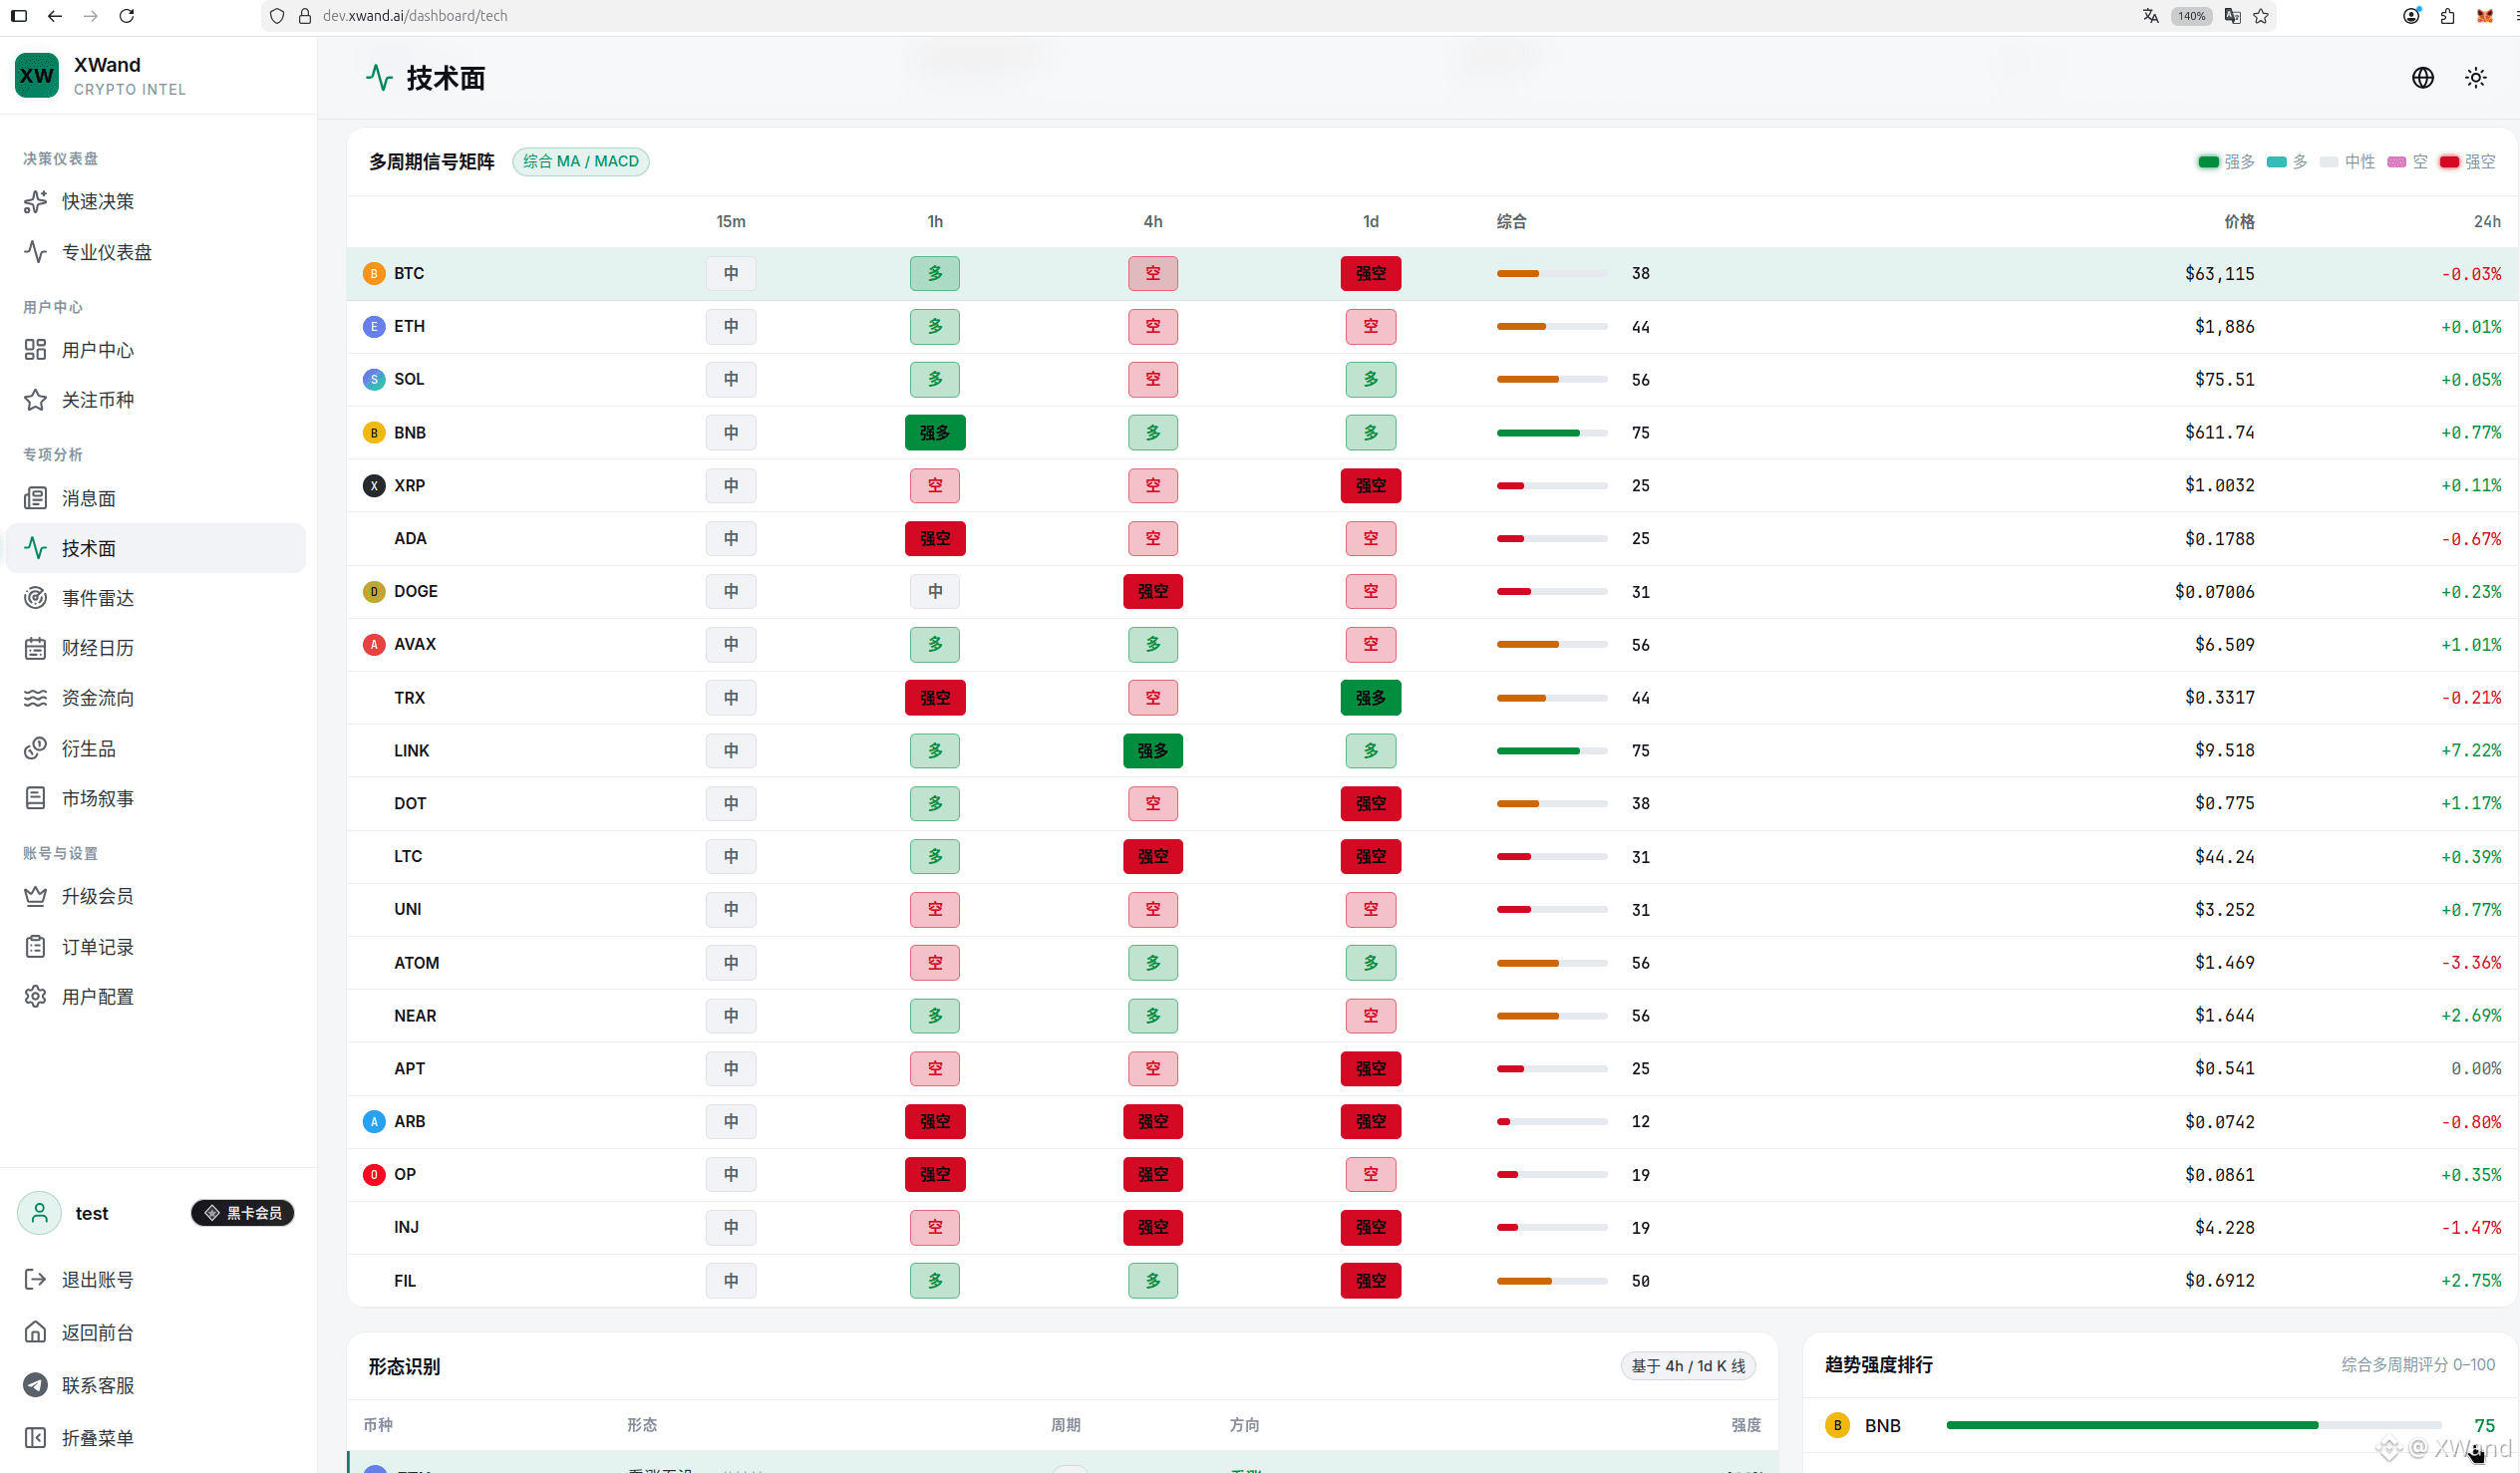Click the 升级会员 crown icon
Image resolution: width=2520 pixels, height=1473 pixels.
point(35,896)
